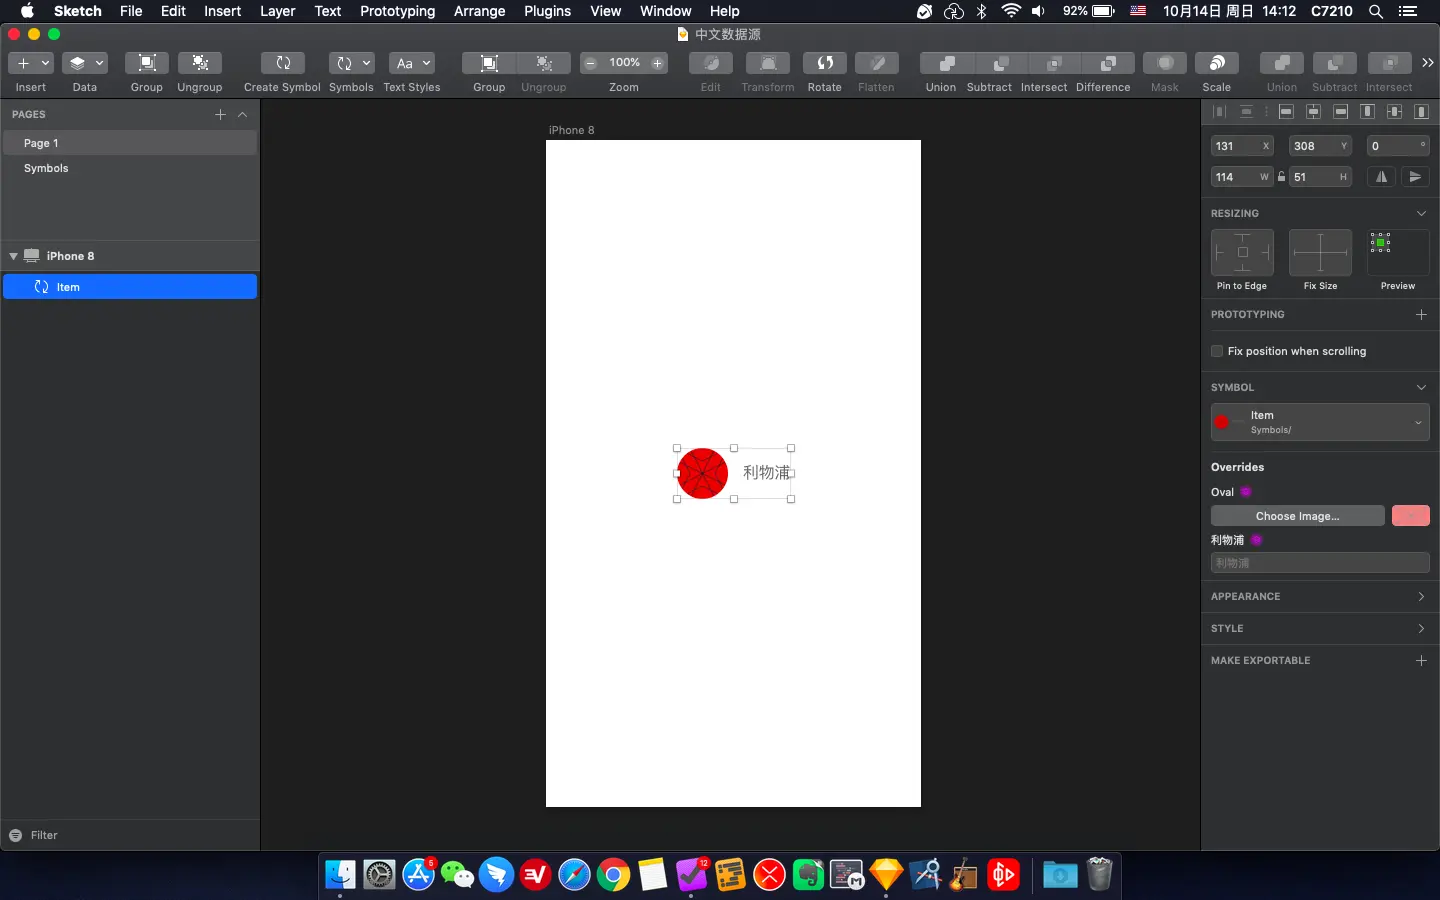Expand the Style section

point(1421,628)
